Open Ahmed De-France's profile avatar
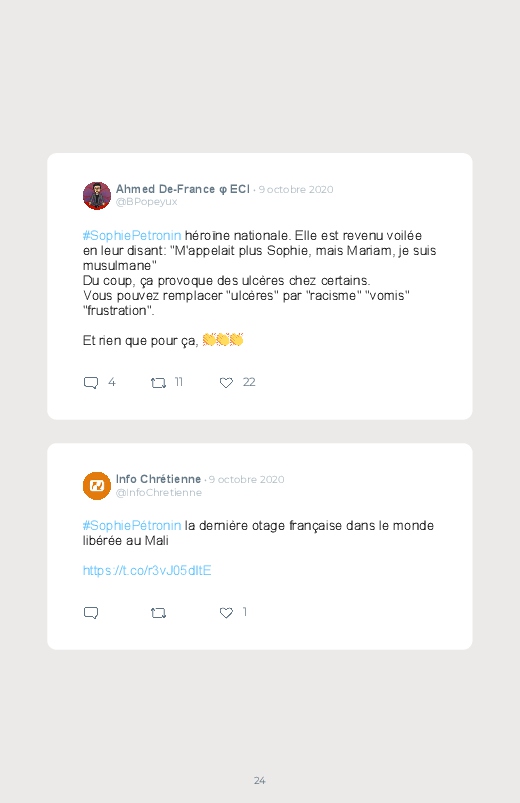This screenshot has height=803, width=520. 97,196
